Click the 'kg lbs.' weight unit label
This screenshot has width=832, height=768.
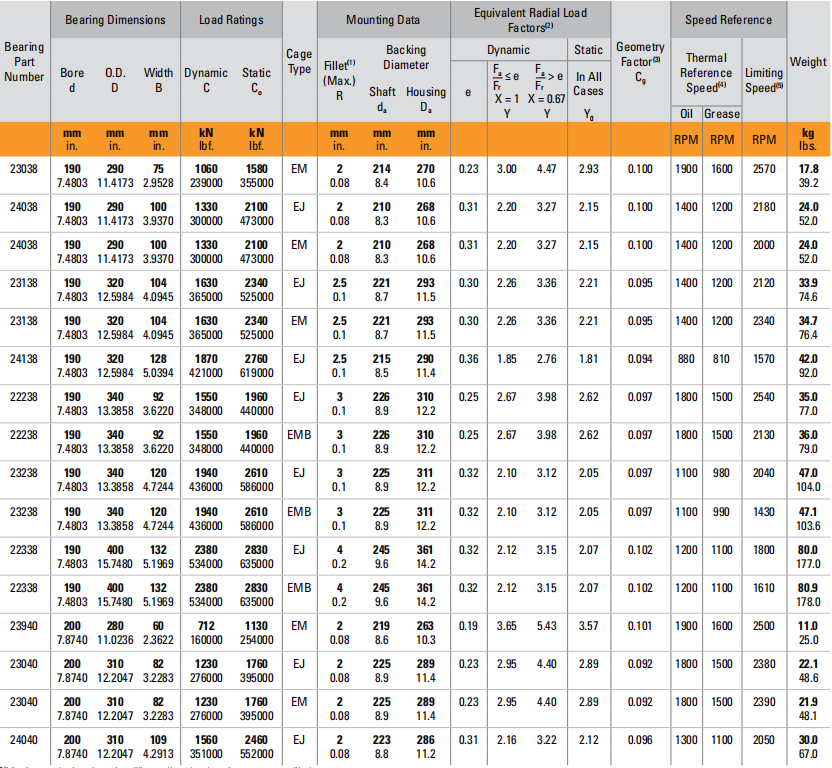click(x=808, y=139)
